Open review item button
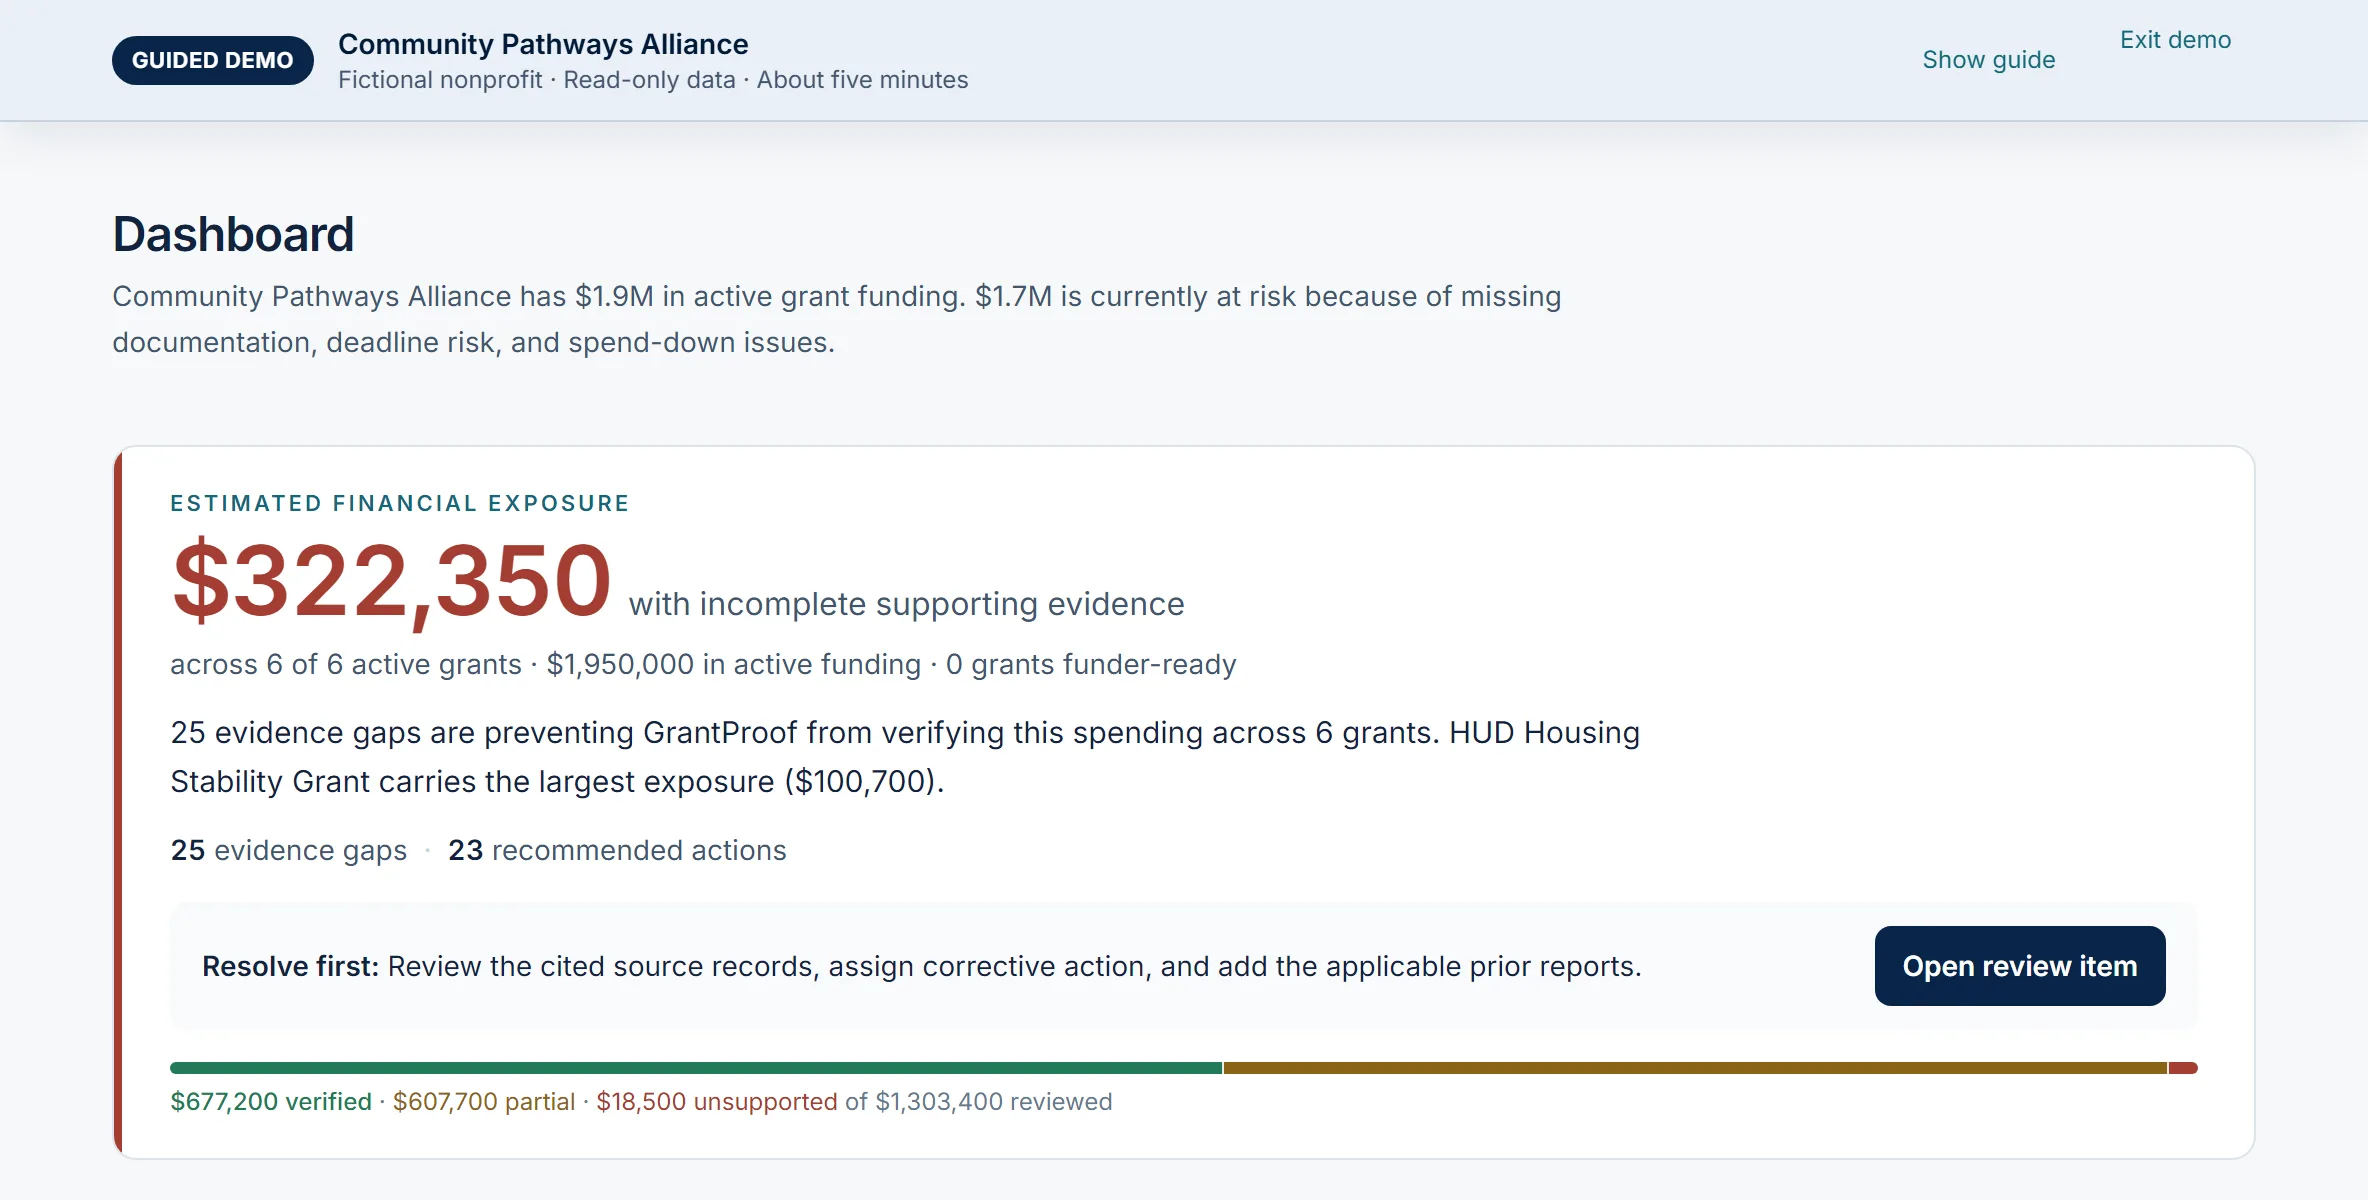 [x=2020, y=966]
